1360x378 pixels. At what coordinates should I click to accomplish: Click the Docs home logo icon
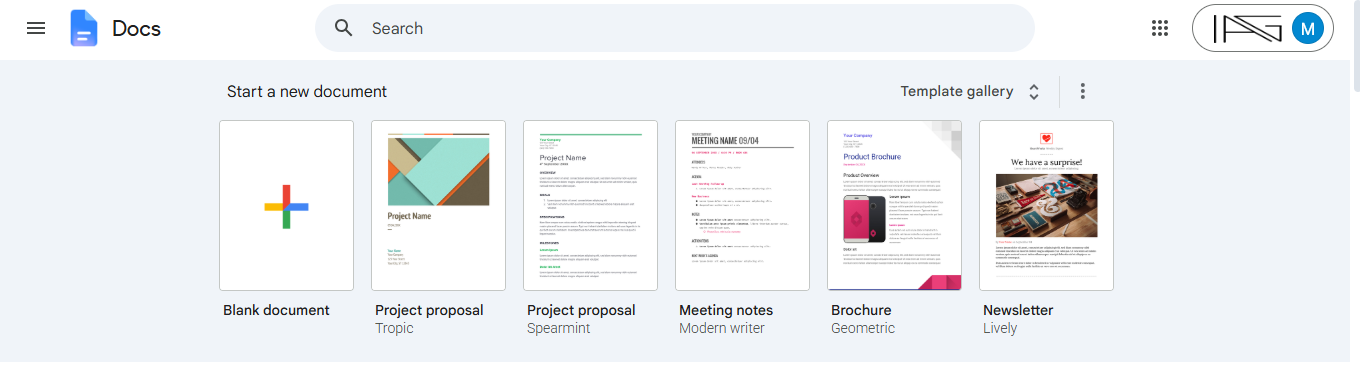84,28
